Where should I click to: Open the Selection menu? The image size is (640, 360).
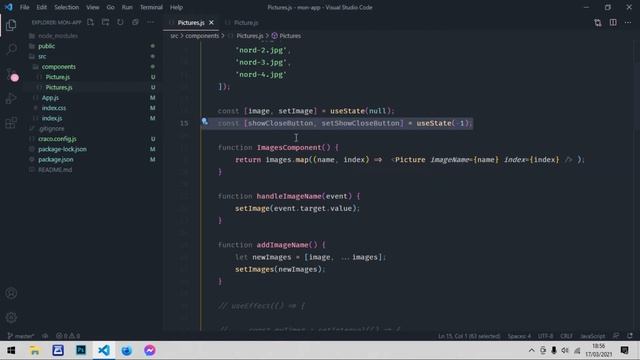coord(67,7)
